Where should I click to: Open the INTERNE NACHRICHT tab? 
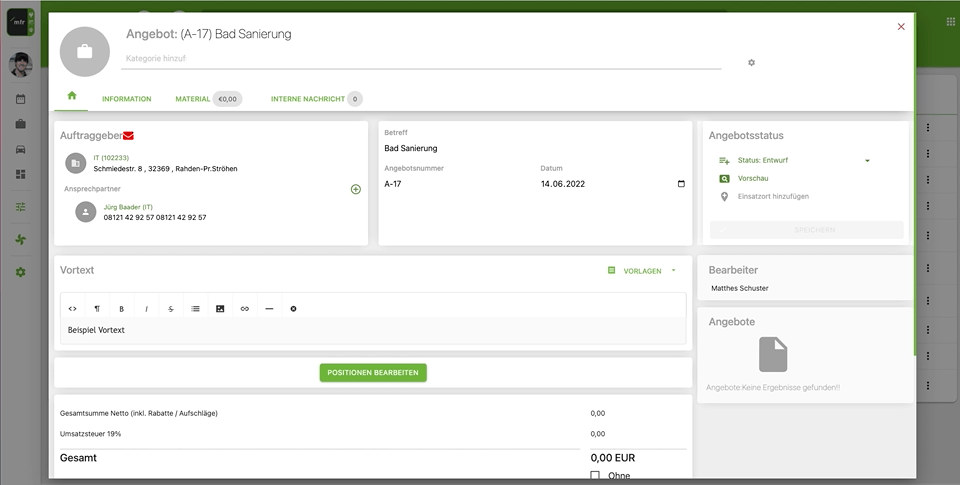307,99
